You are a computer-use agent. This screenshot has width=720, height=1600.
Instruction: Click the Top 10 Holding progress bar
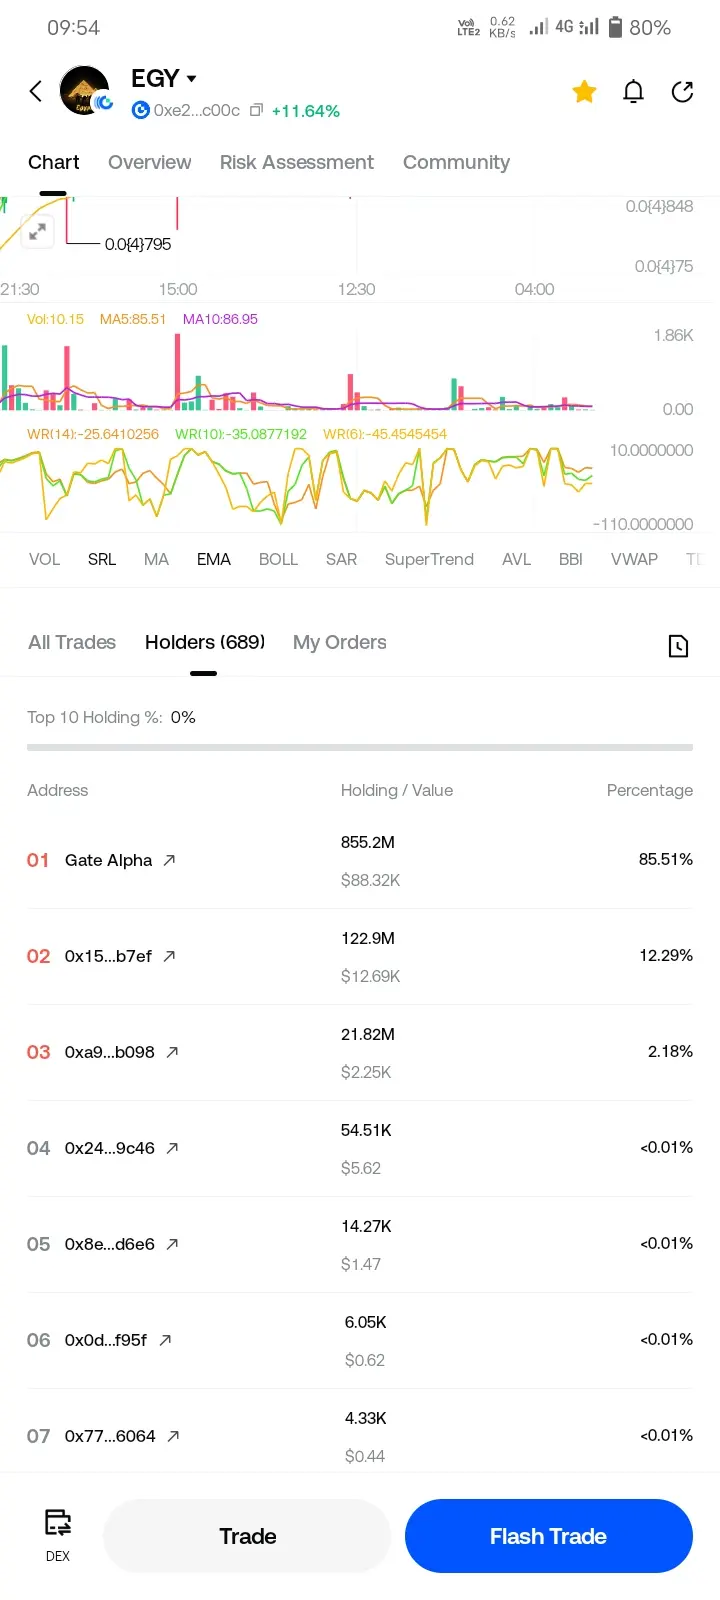tap(360, 747)
